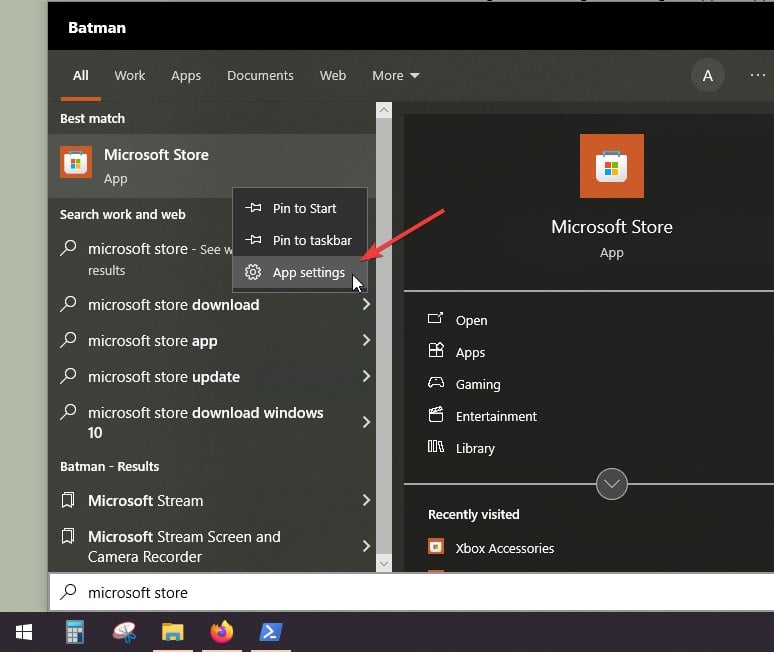Click the App settings gear icon
This screenshot has width=774, height=652.
click(x=253, y=272)
